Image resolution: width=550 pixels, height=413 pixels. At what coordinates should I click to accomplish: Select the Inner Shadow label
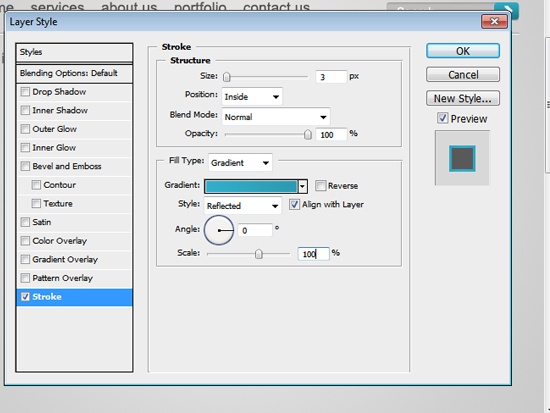point(60,111)
